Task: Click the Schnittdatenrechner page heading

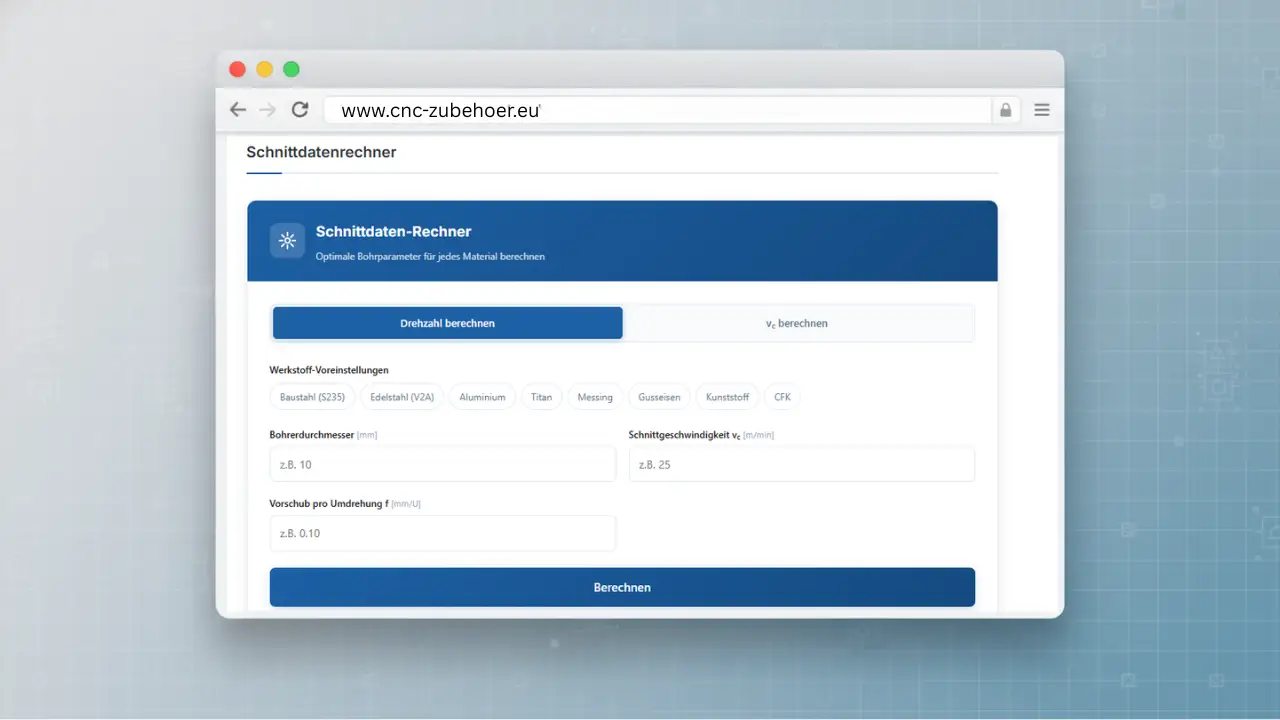Action: coord(321,152)
